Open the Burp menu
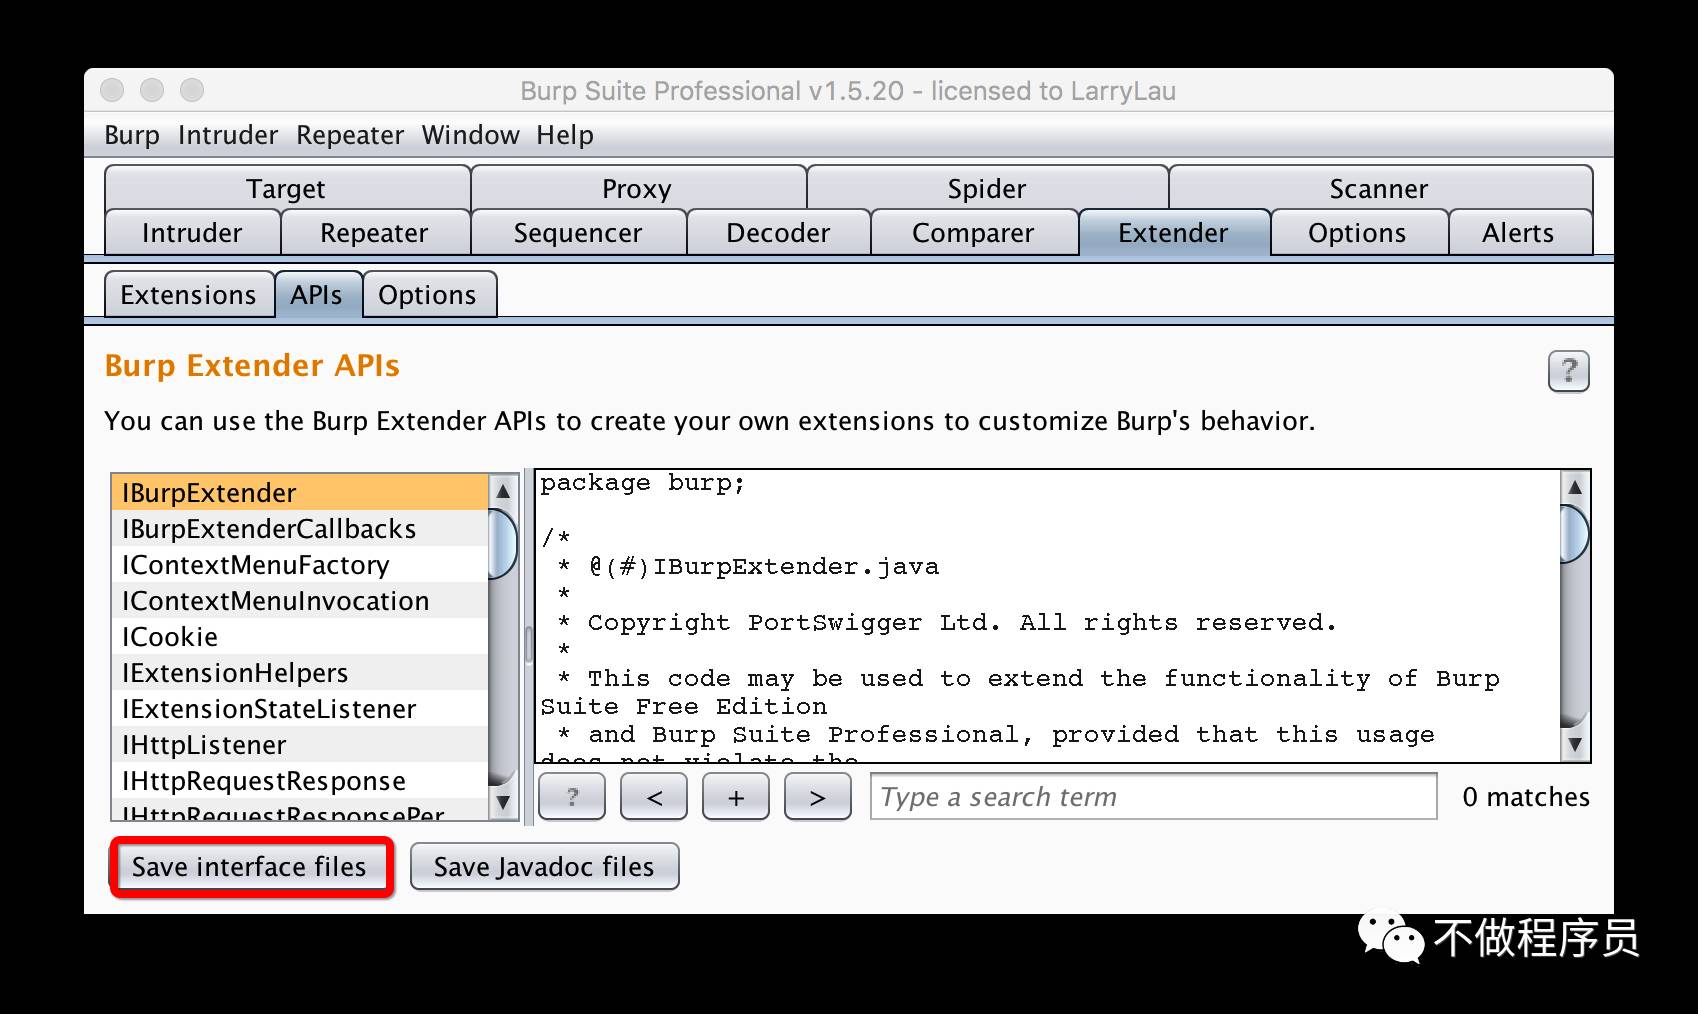The height and width of the screenshot is (1014, 1698). pos(132,135)
